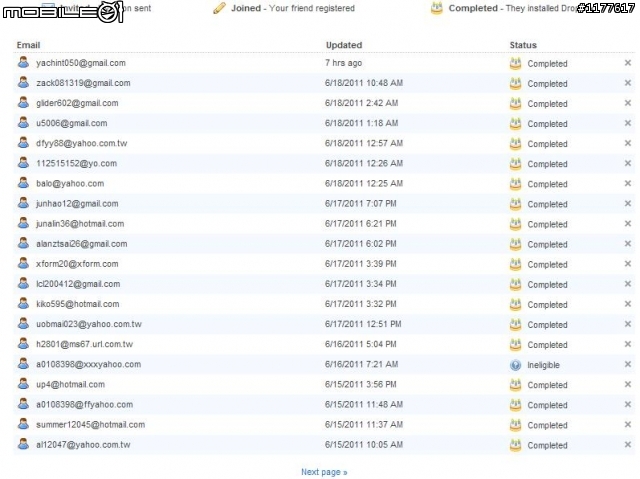The image size is (640, 479).
Task: Click the timestamp 6/18/2011 10:48 AM
Action: click(364, 83)
